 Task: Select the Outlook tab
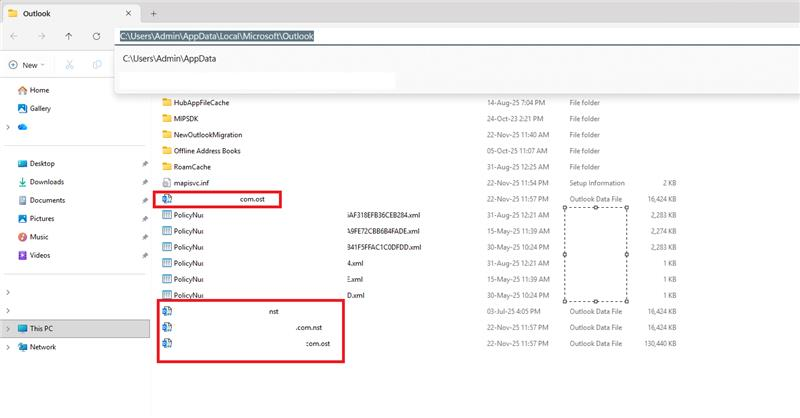tap(71, 13)
